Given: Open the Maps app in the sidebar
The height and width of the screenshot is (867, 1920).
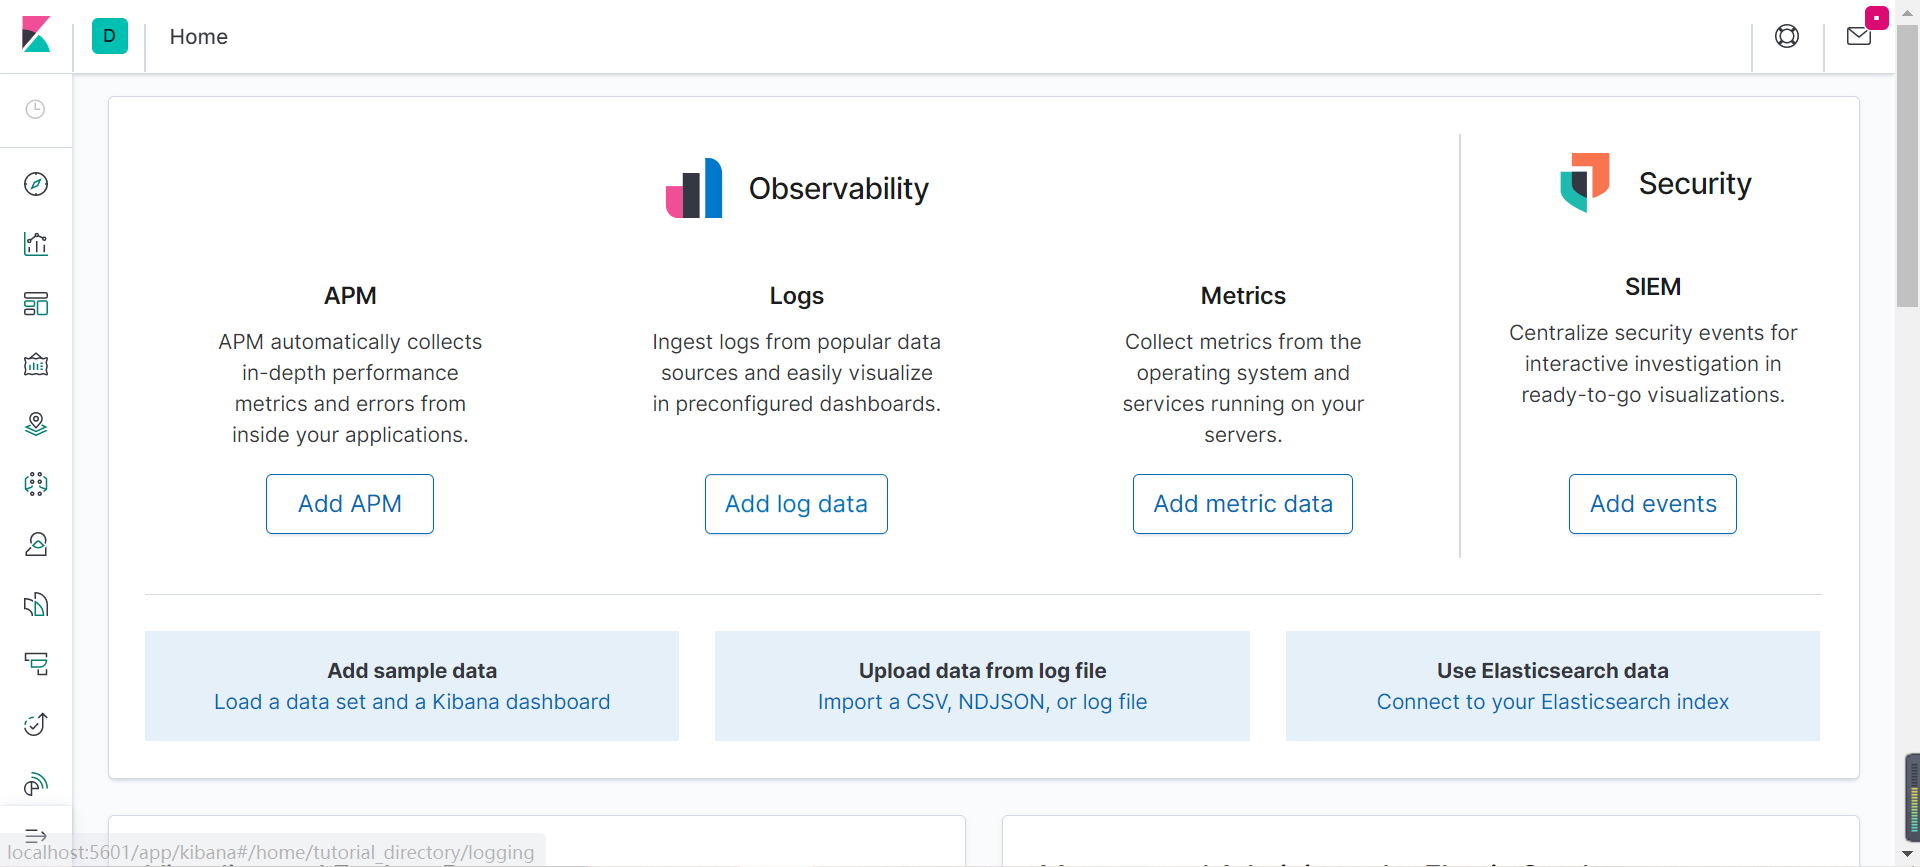Looking at the screenshot, I should click(x=36, y=424).
